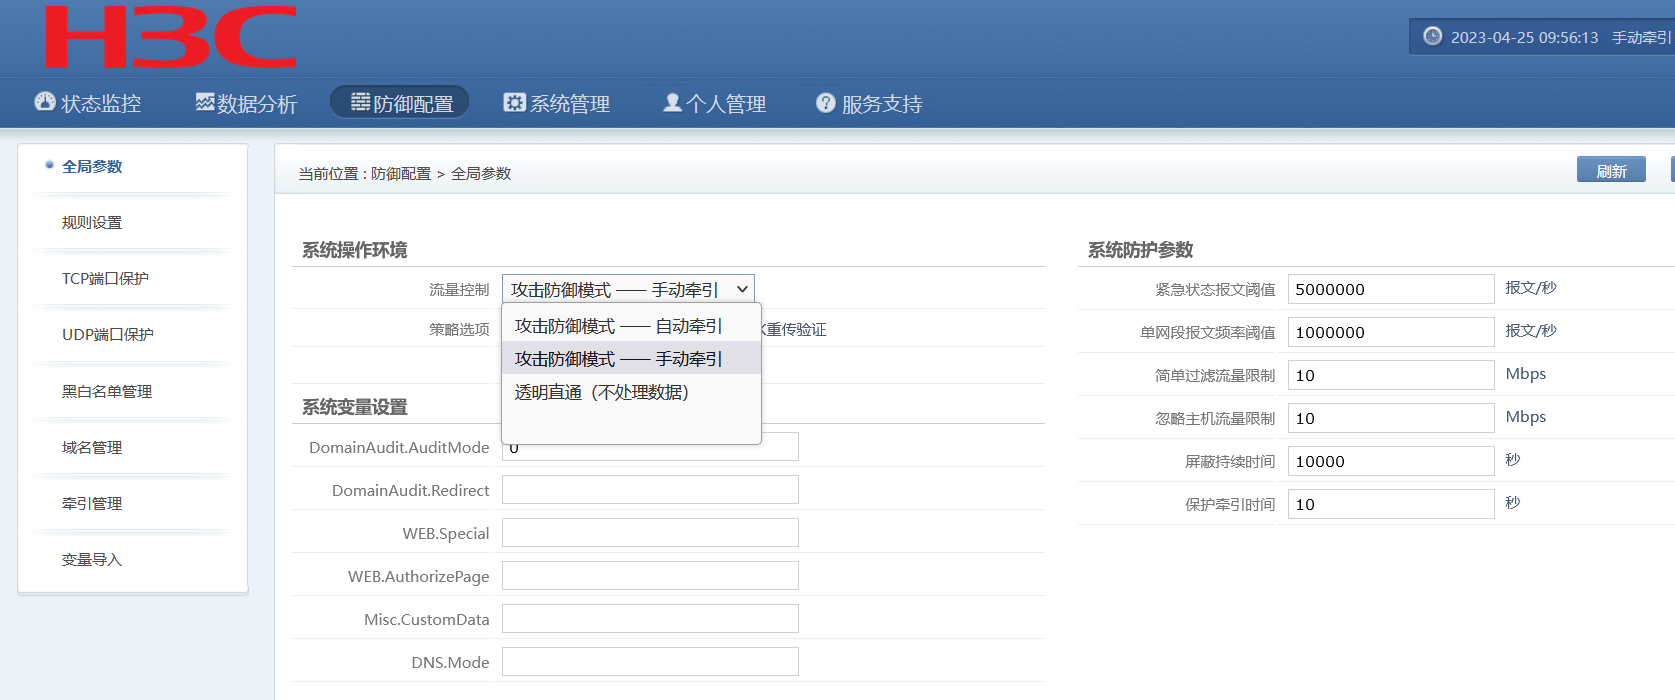Click the personal management user icon

673,102
